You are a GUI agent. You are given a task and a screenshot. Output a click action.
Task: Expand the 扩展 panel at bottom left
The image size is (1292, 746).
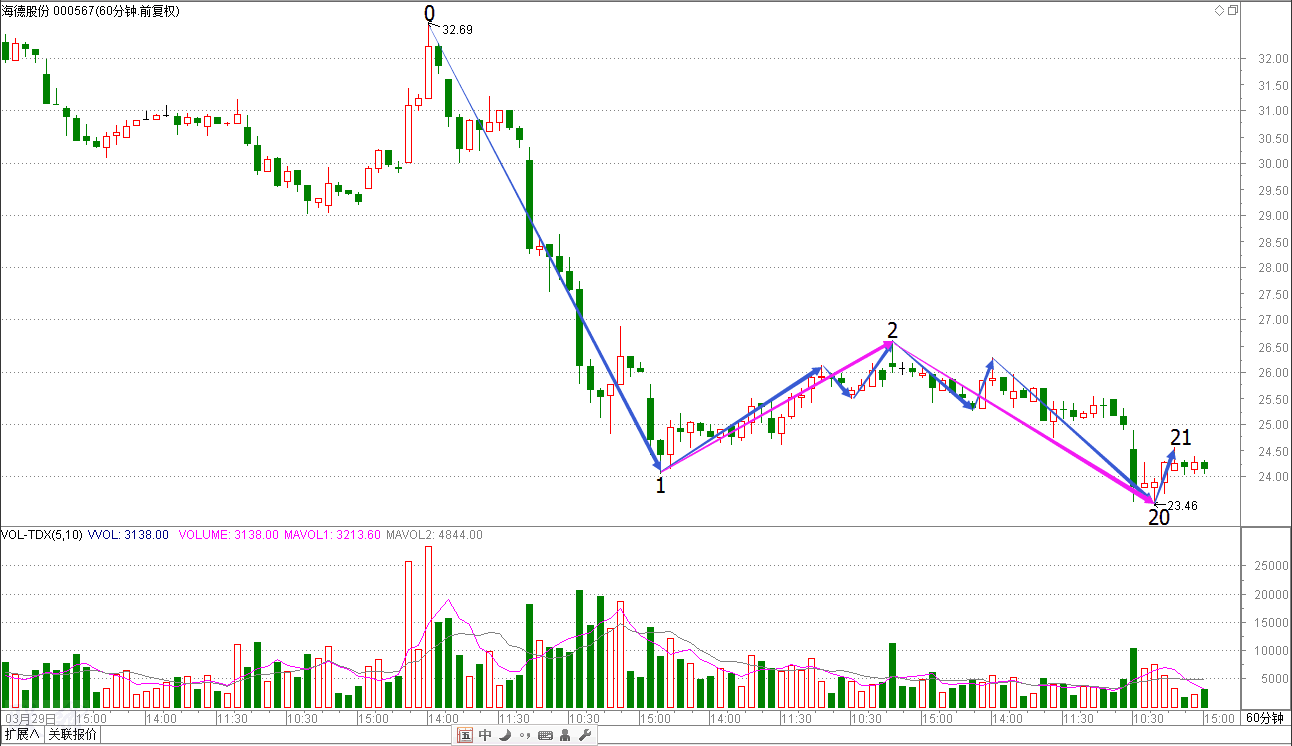(x=22, y=735)
